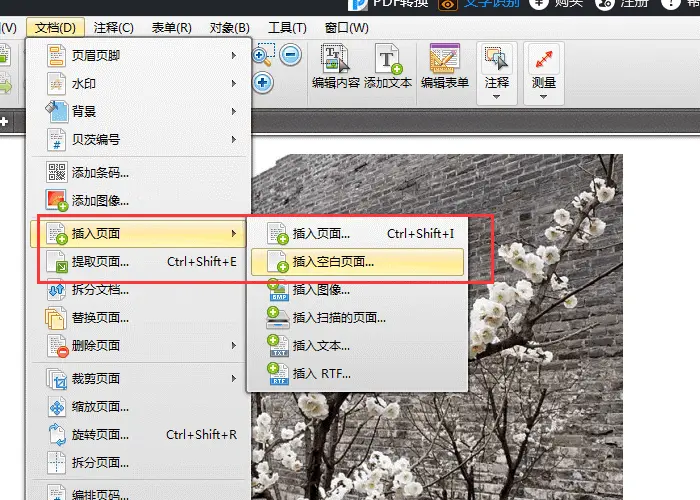Image resolution: width=700 pixels, height=500 pixels.
Task: Click the 注释 toolbar icon
Action: click(496, 59)
